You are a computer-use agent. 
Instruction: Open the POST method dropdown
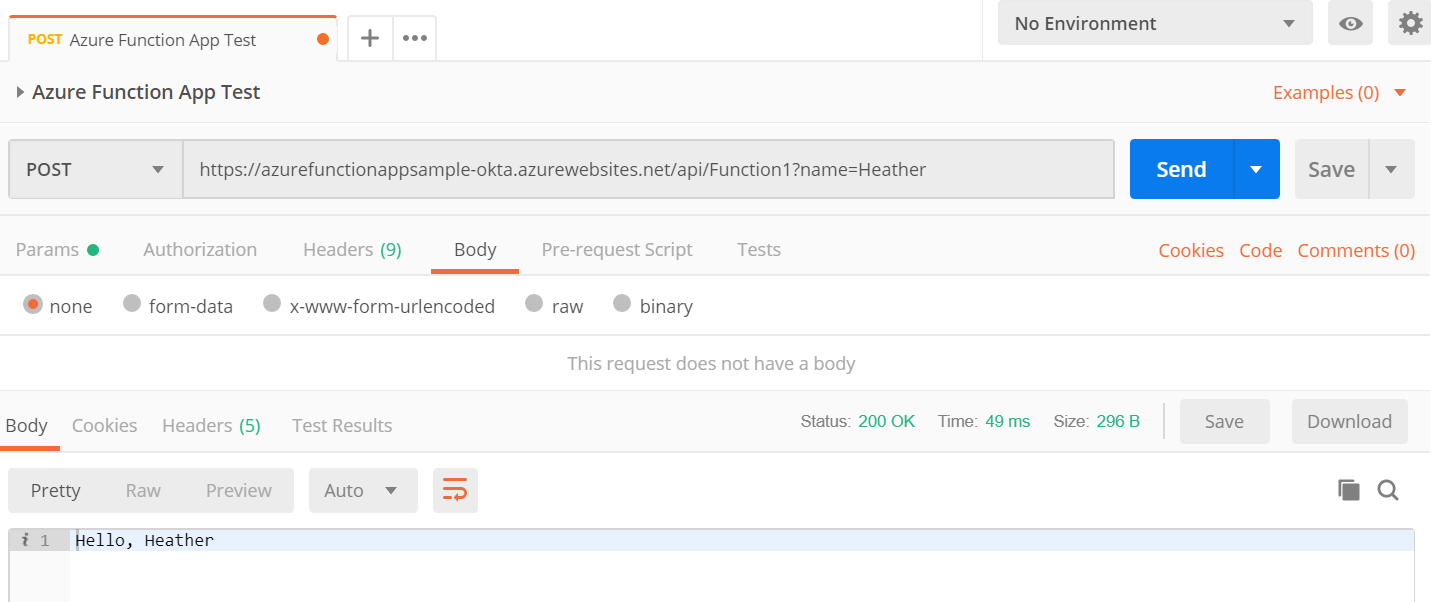click(96, 169)
